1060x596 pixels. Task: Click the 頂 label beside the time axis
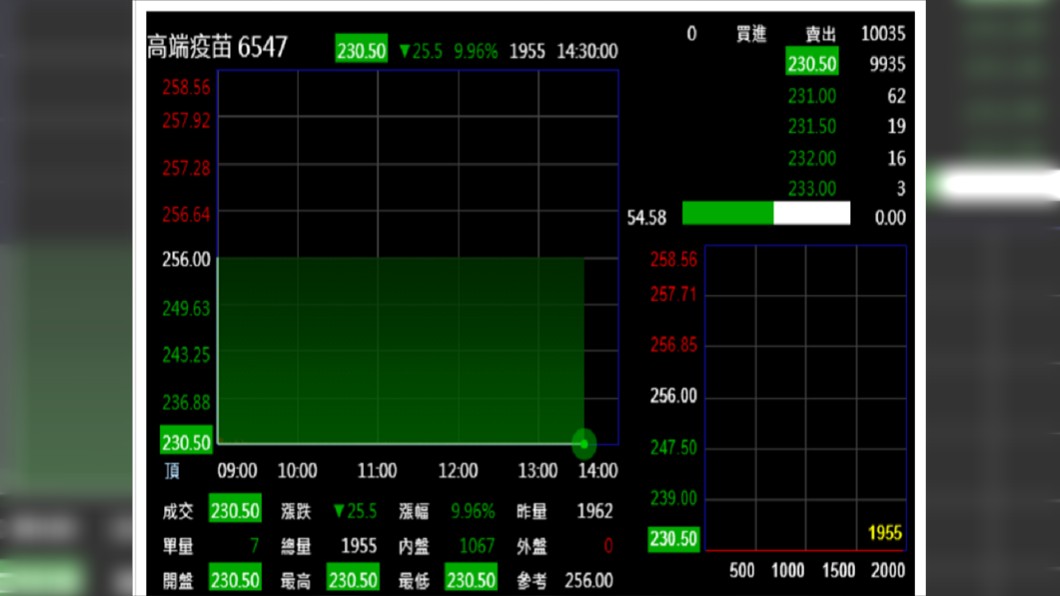pos(172,470)
